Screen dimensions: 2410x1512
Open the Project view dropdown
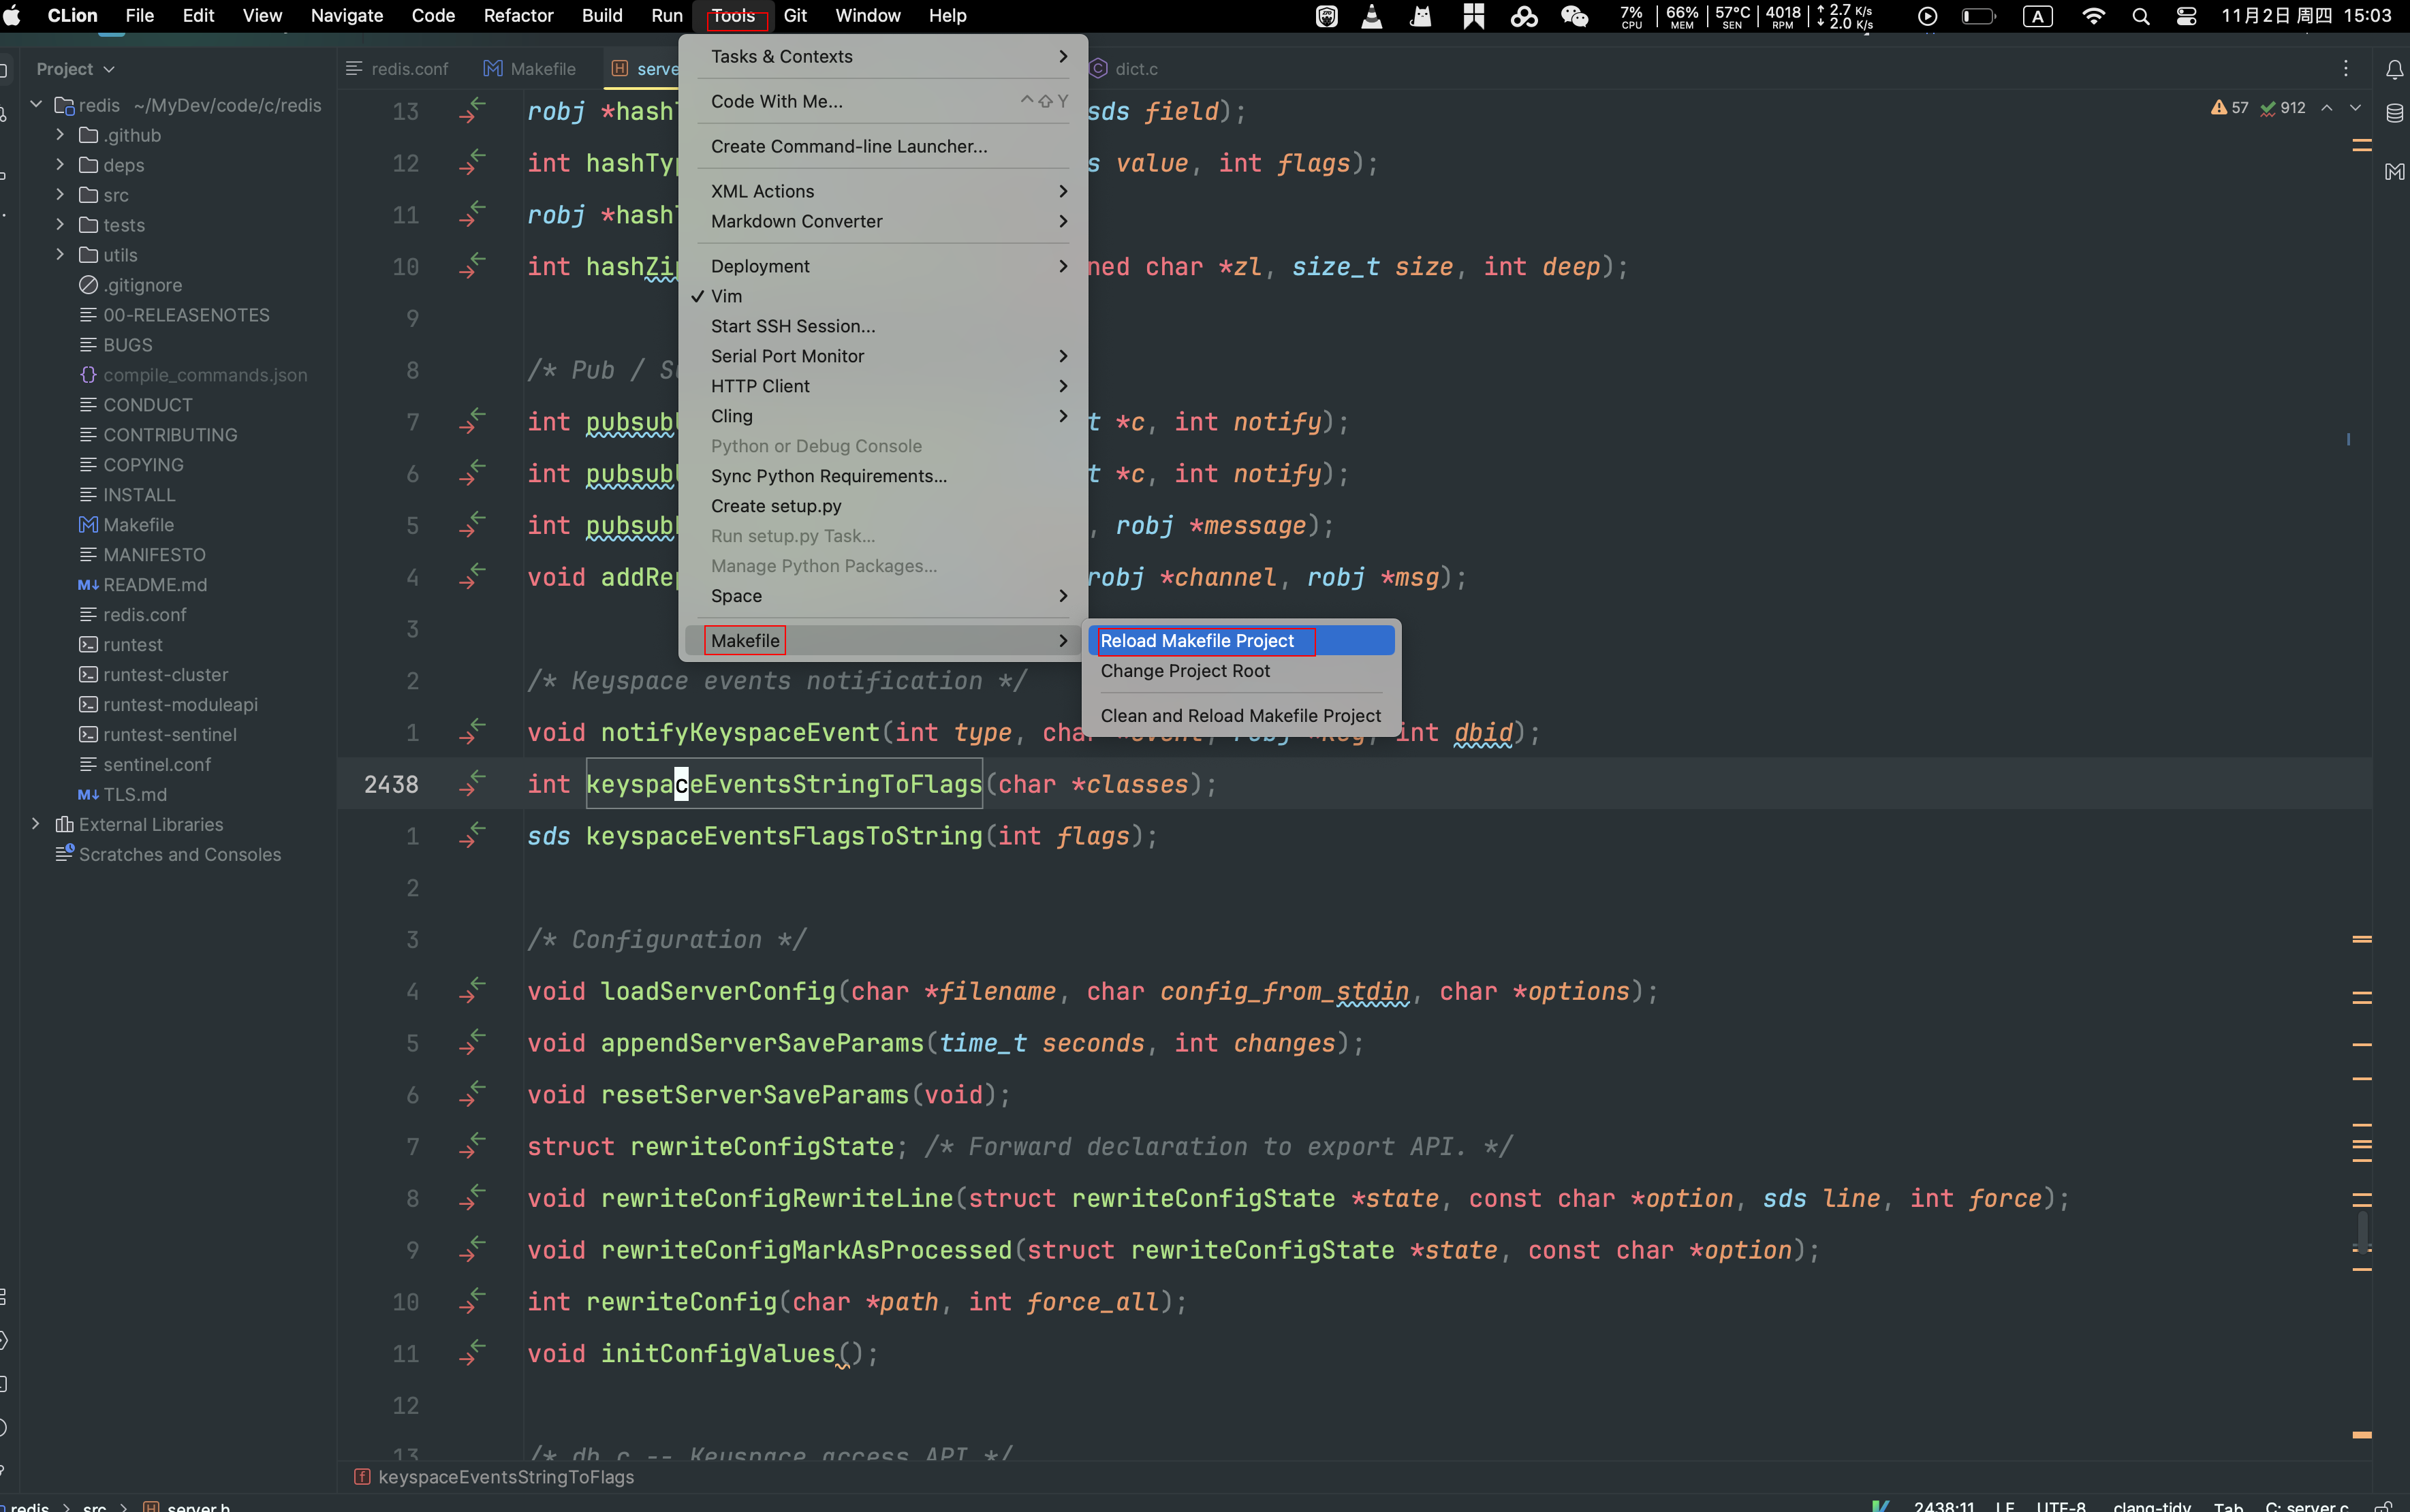(x=75, y=69)
